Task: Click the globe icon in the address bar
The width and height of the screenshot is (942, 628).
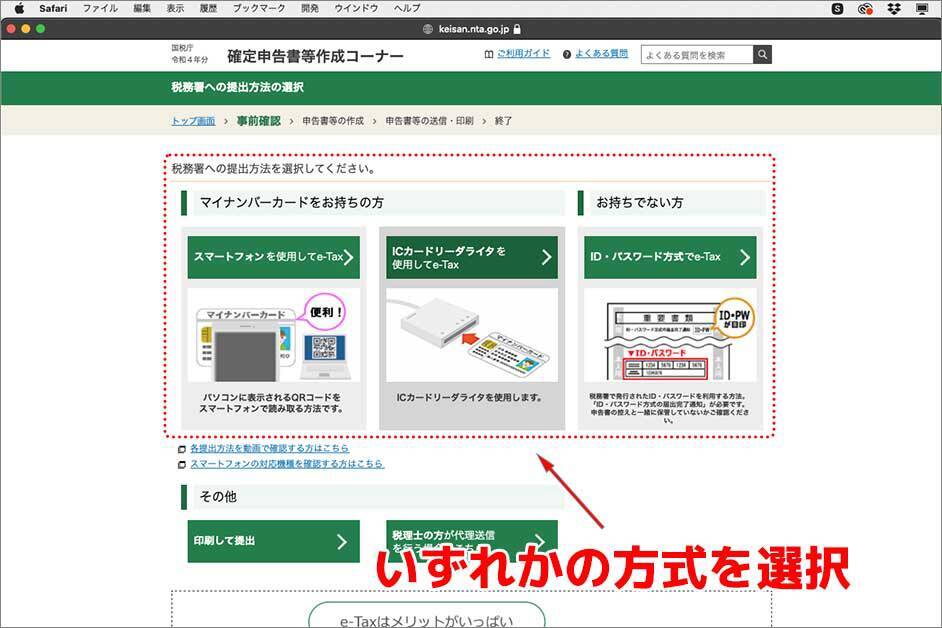Action: (429, 29)
